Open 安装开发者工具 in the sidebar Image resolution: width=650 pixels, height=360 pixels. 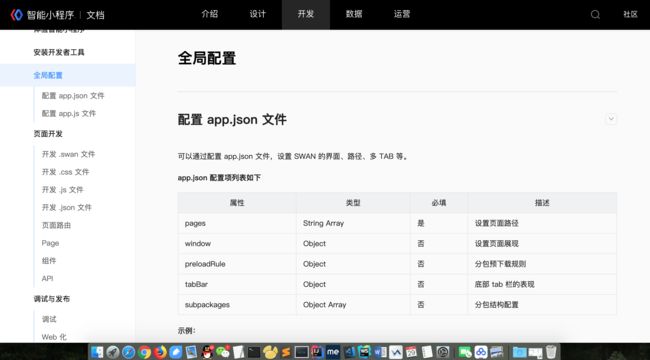tap(59, 53)
